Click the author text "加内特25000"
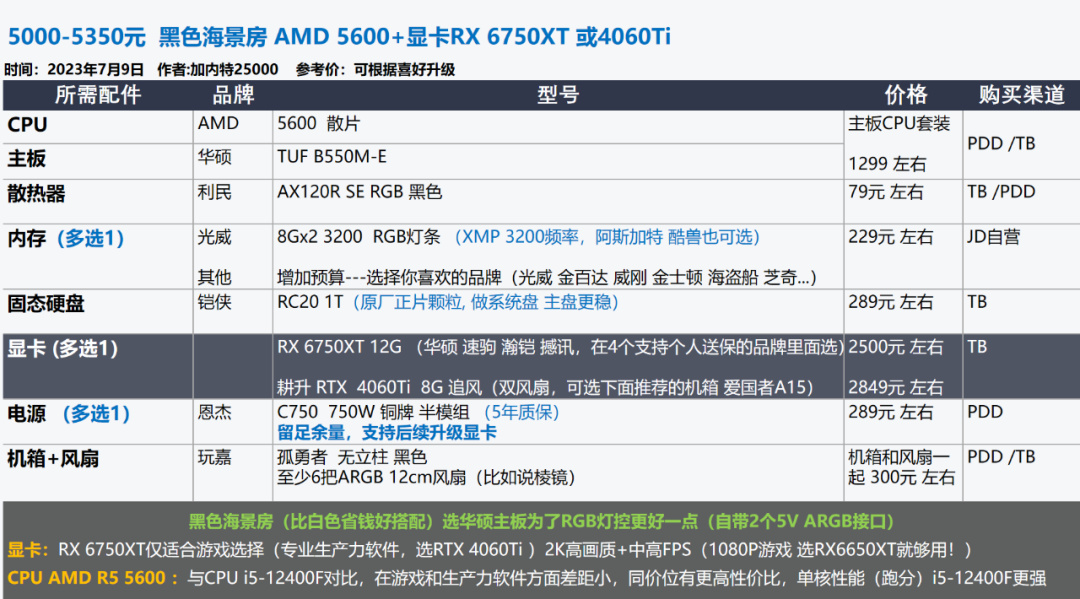Screen dimensions: 1080x599 tap(233, 70)
